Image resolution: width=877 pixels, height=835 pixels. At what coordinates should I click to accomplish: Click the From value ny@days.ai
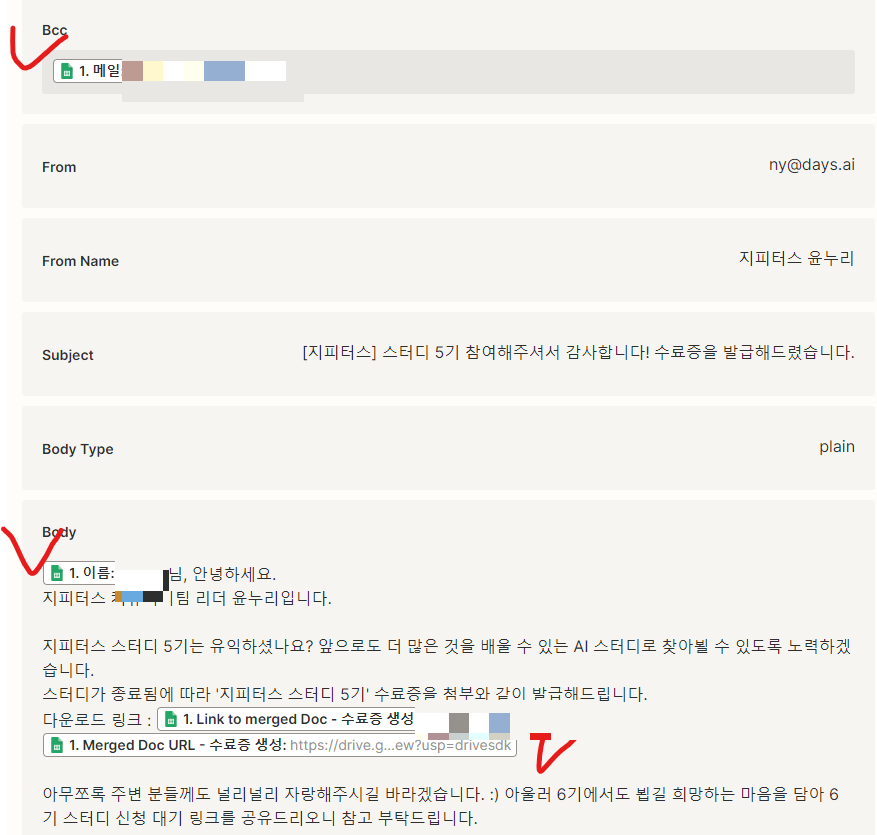pyautogui.click(x=812, y=164)
